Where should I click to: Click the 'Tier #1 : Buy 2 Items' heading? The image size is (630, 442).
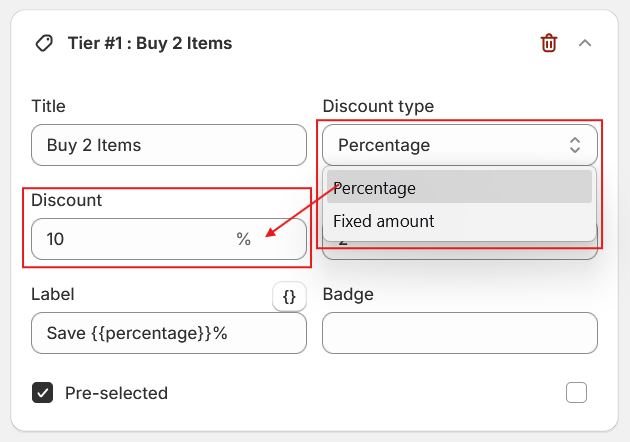point(150,43)
